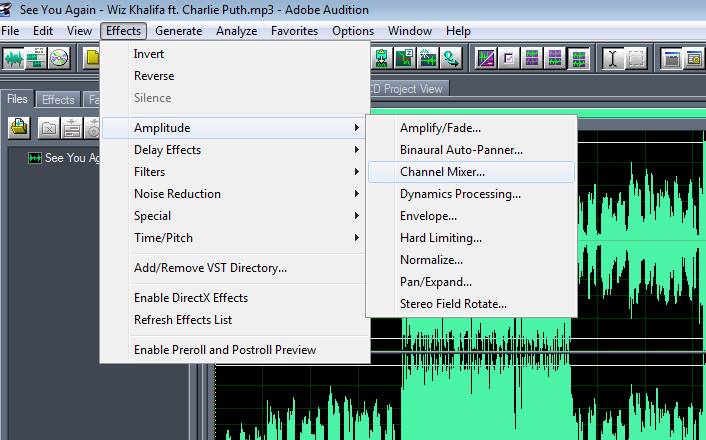This screenshot has height=440, width=706.
Task: Expand the Noise Reduction submenu
Action: pyautogui.click(x=235, y=194)
